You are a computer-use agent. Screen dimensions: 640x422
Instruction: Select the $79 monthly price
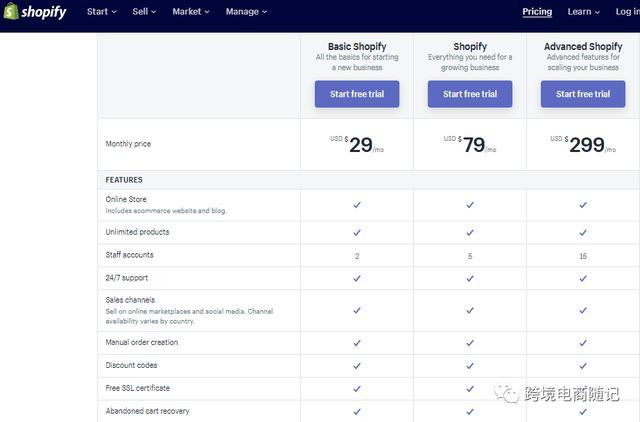click(470, 144)
